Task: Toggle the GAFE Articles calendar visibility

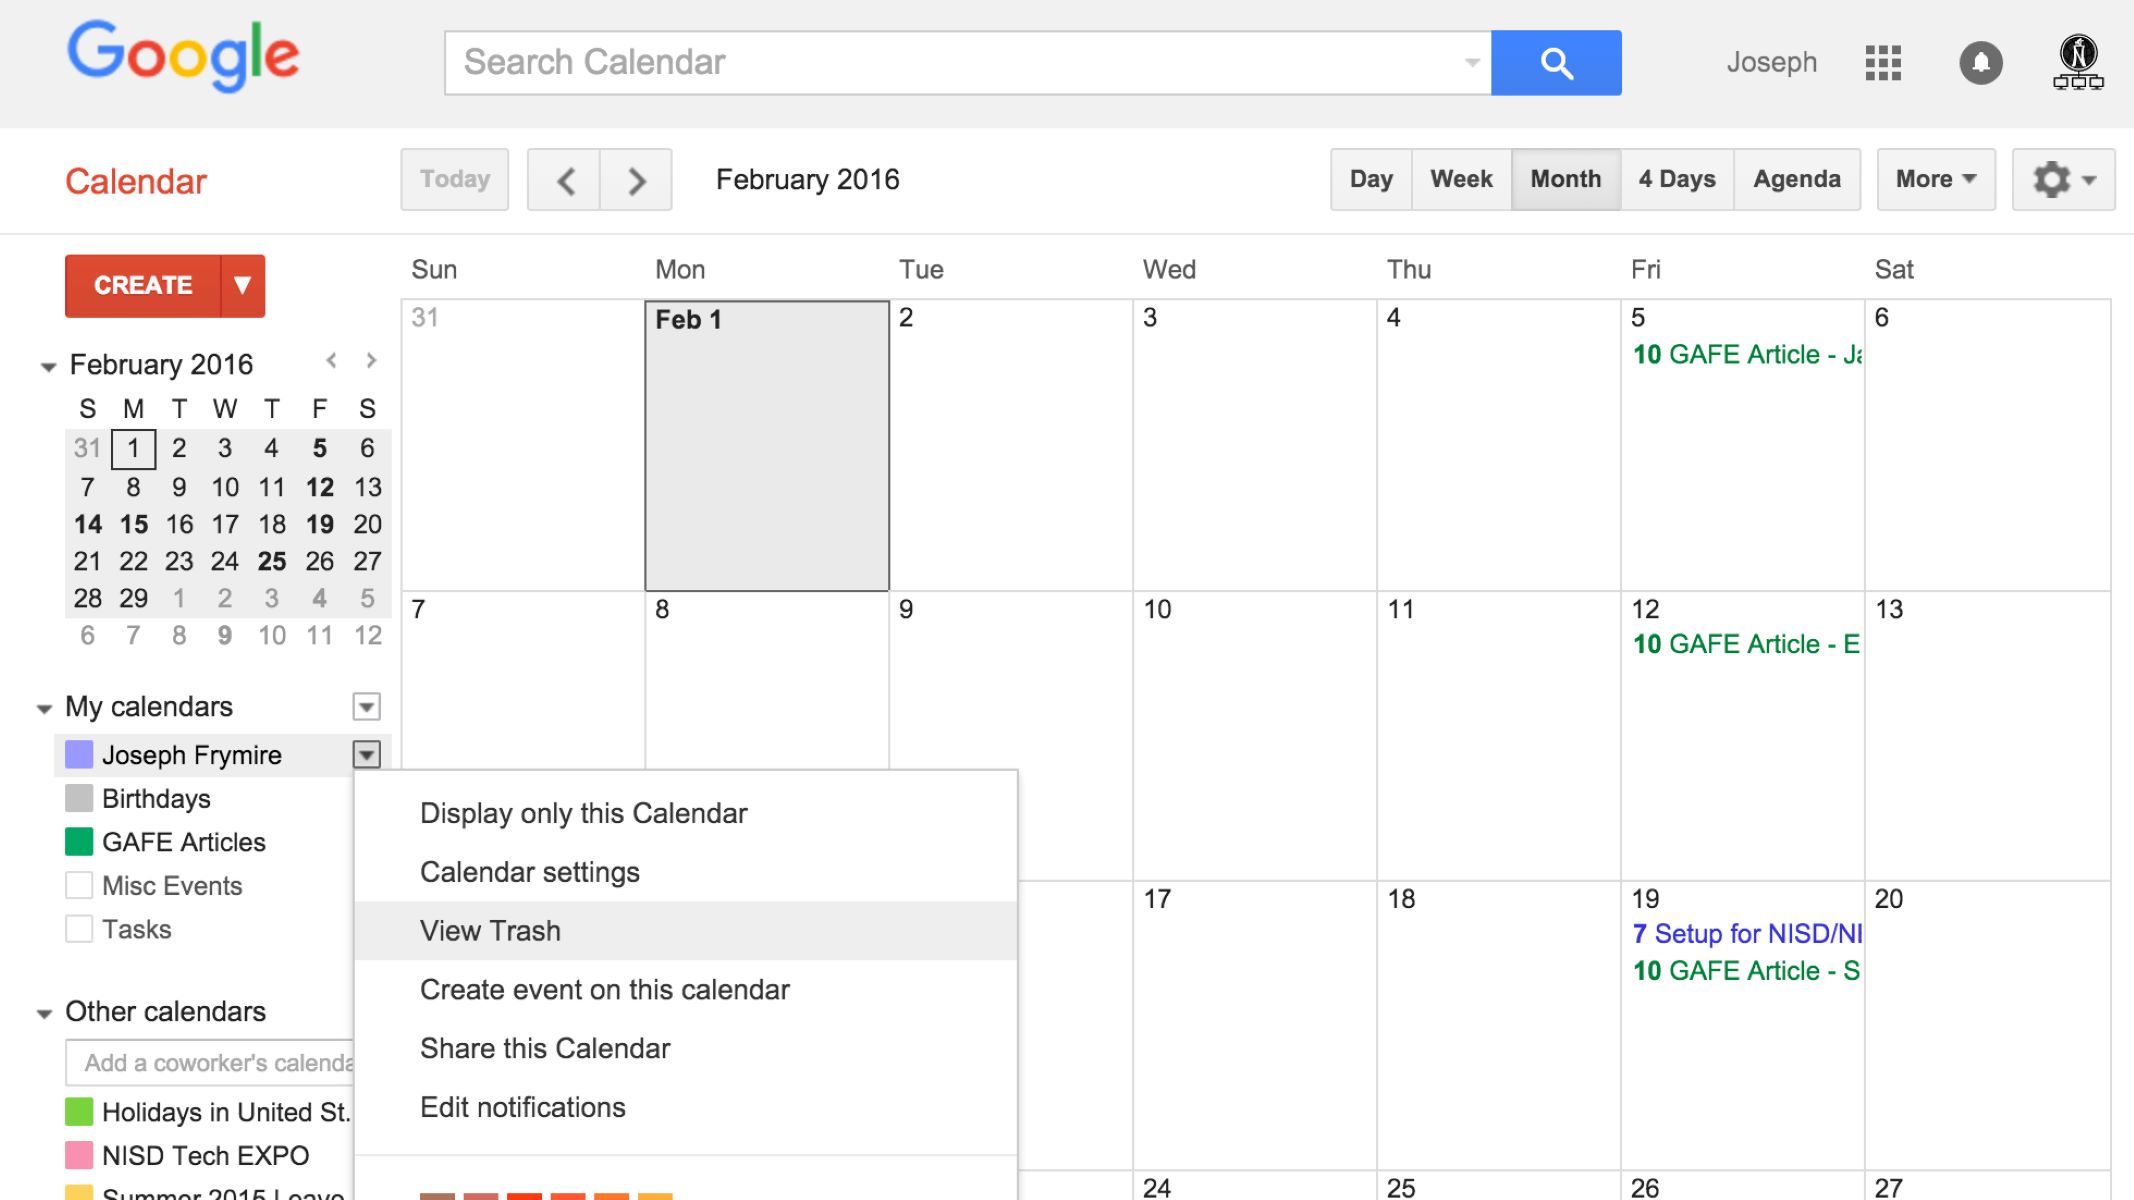Action: pos(79,842)
